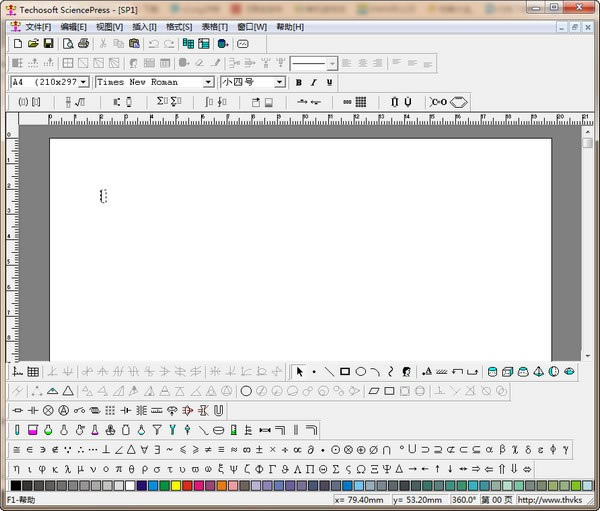Pick the yellow color swatch
600x511 pixels.
176,486
